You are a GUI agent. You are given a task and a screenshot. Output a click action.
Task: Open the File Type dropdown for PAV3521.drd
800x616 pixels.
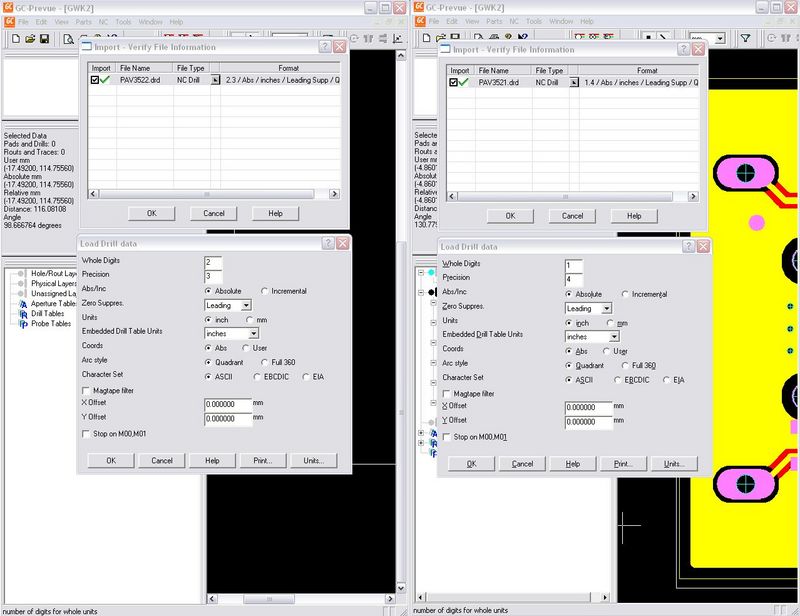click(574, 83)
